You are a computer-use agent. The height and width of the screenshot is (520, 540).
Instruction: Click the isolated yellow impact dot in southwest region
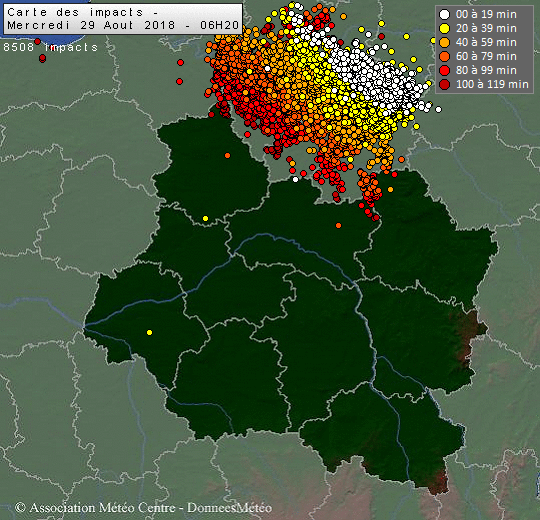click(149, 332)
